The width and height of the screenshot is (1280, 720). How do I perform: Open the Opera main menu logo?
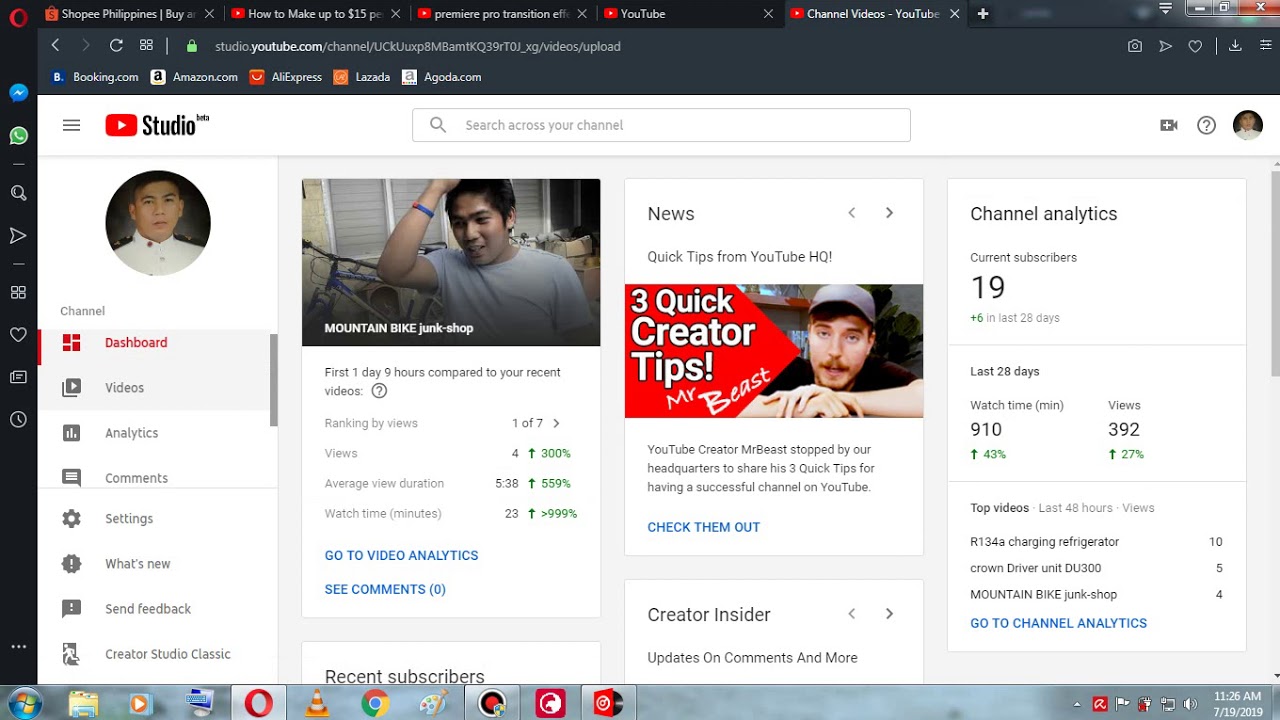point(18,18)
